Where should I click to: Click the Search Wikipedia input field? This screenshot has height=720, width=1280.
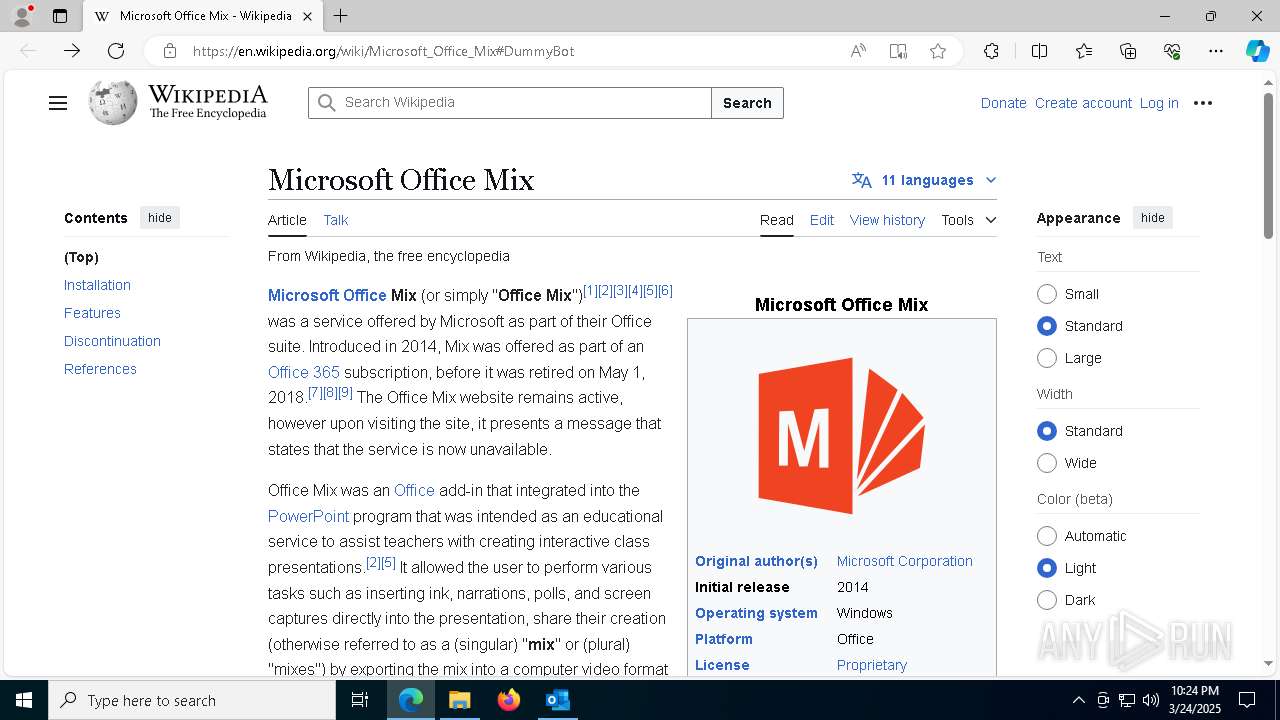pyautogui.click(x=510, y=103)
